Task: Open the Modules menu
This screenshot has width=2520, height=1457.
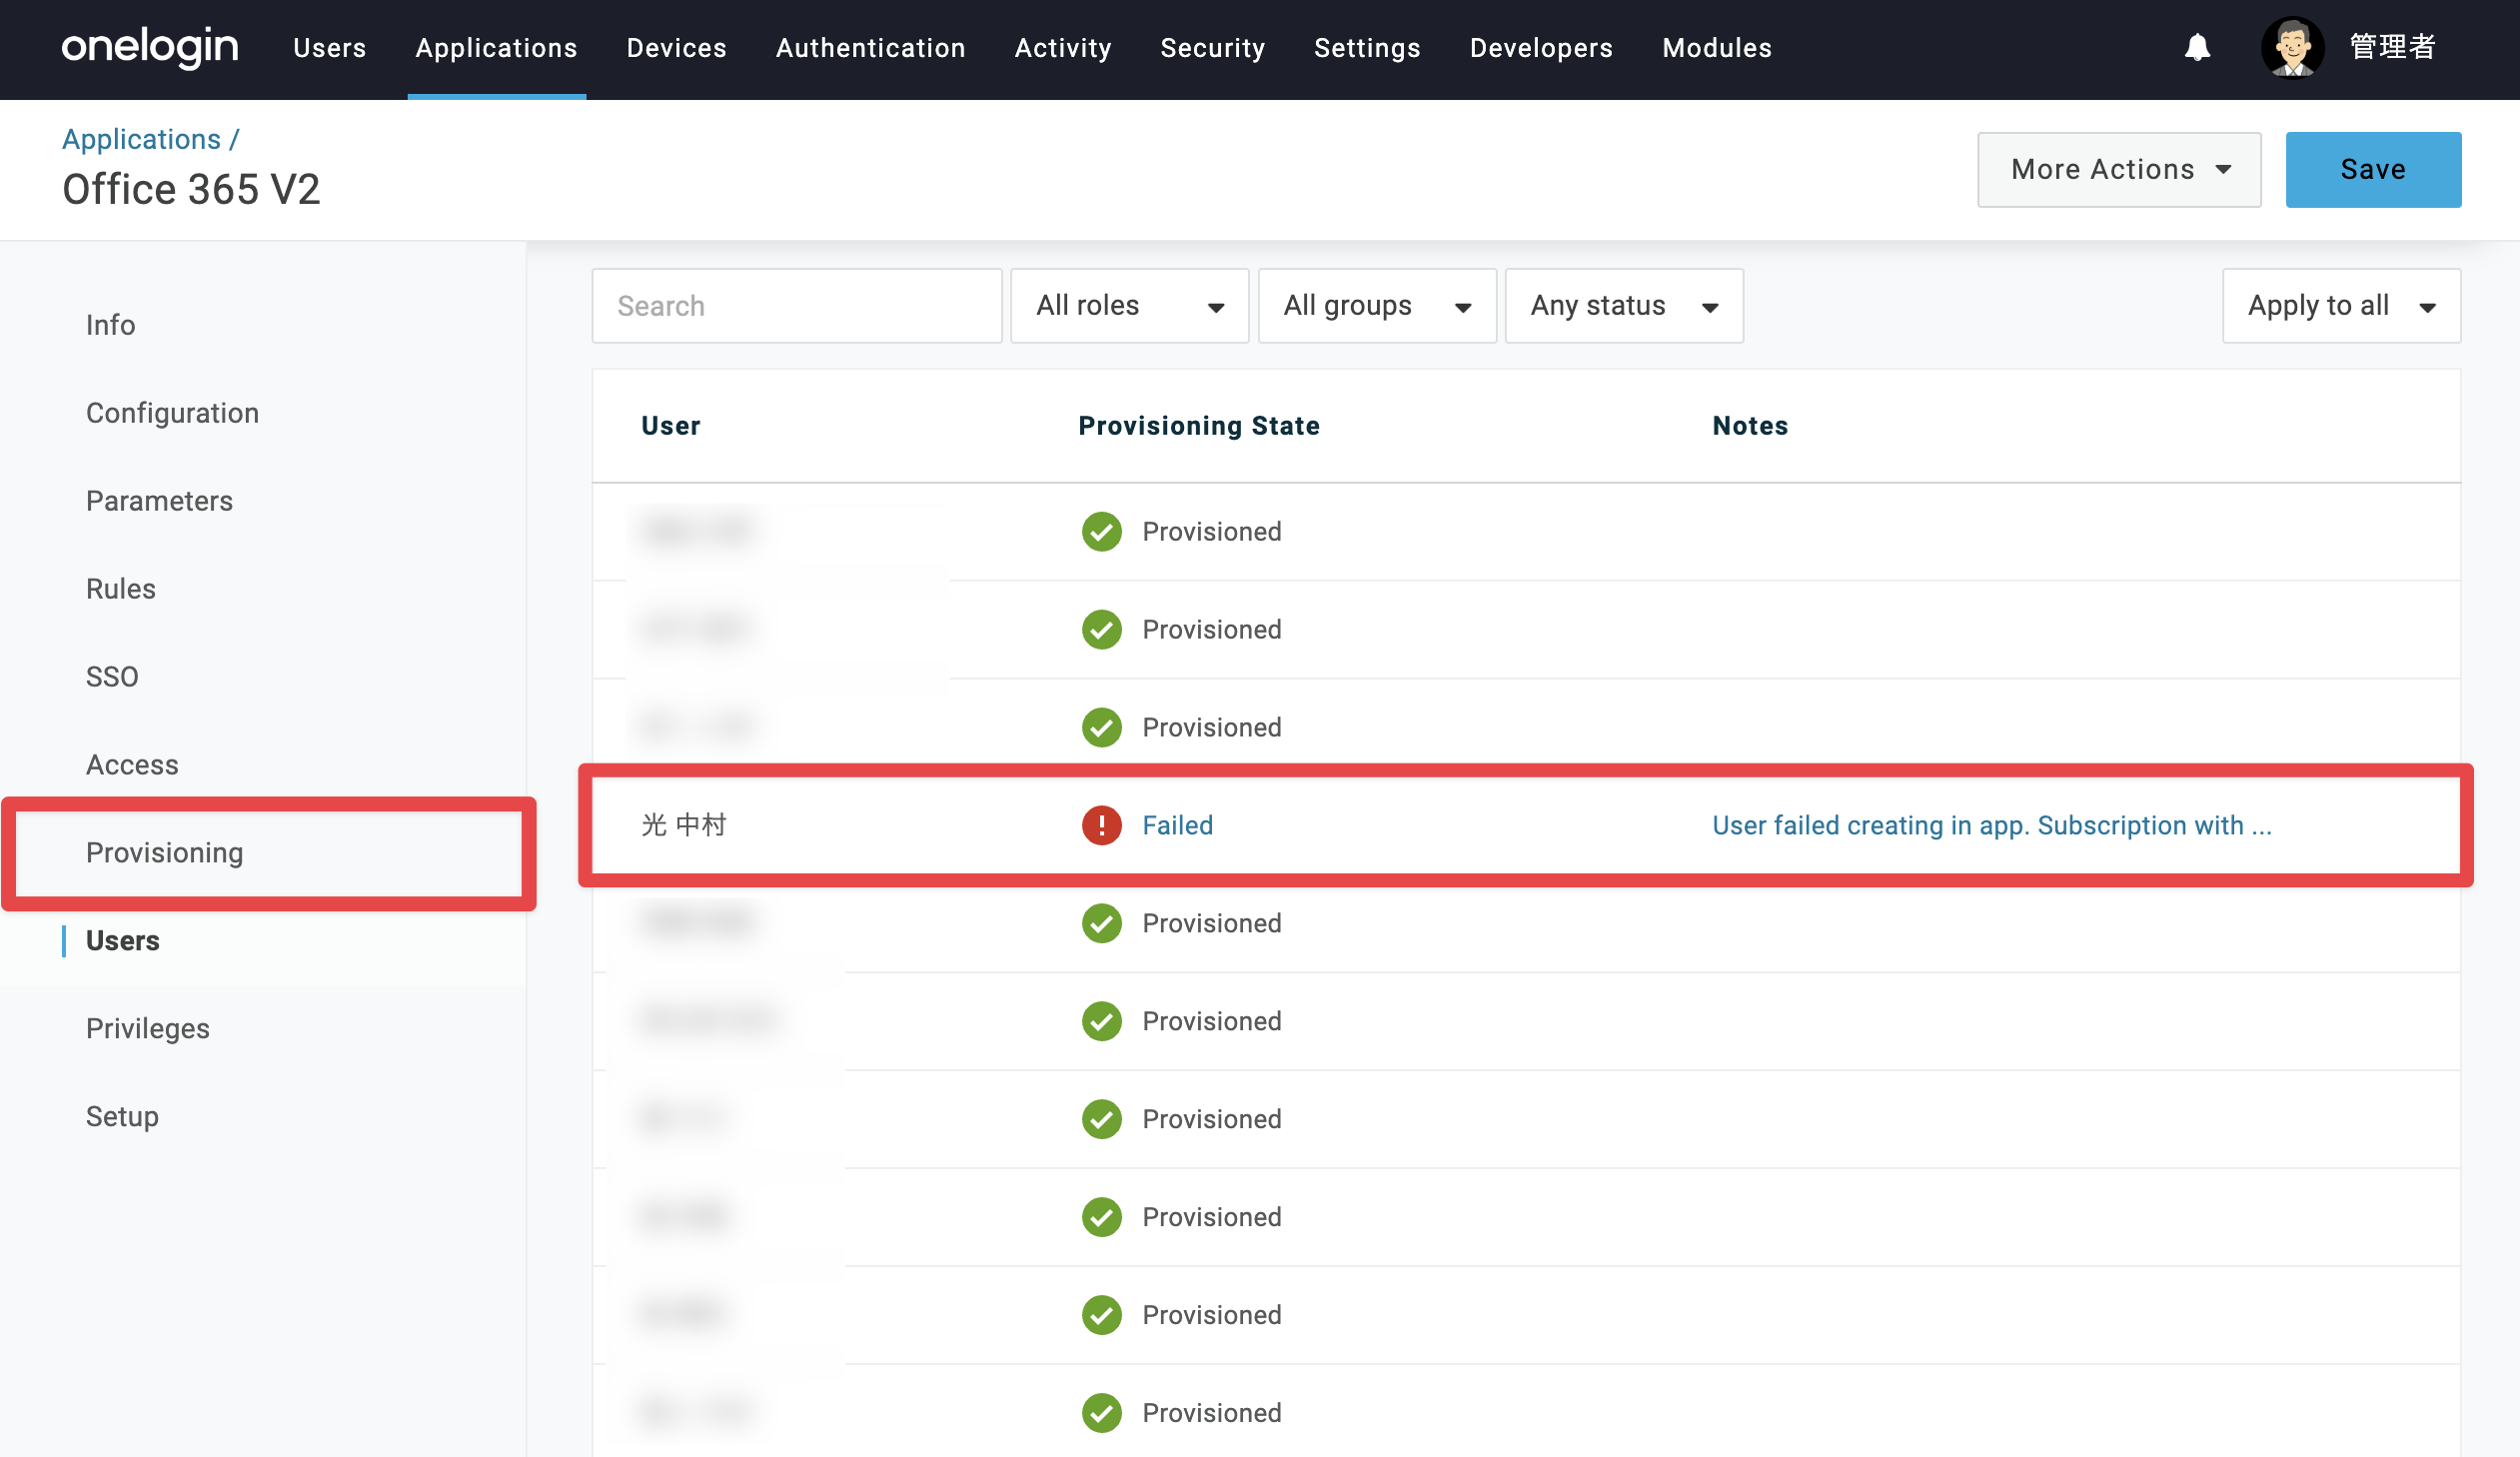Action: 1717,48
